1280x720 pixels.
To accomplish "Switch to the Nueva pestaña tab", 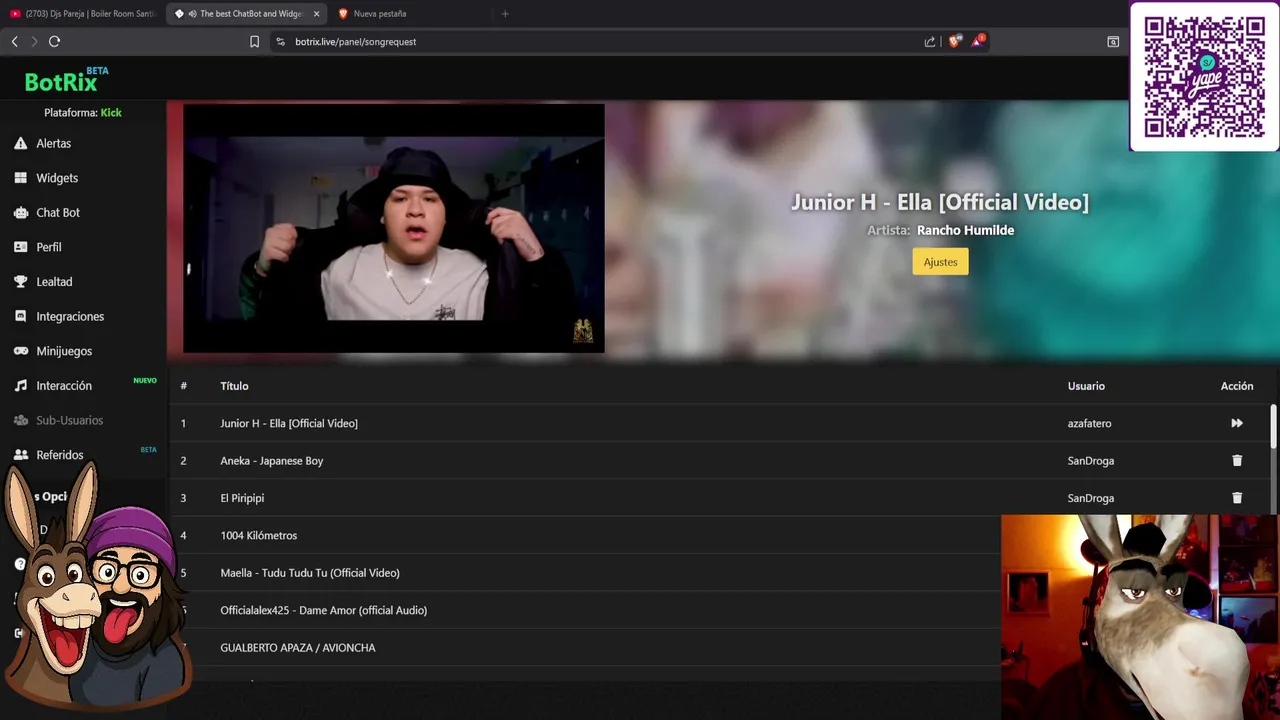I will coord(410,14).
